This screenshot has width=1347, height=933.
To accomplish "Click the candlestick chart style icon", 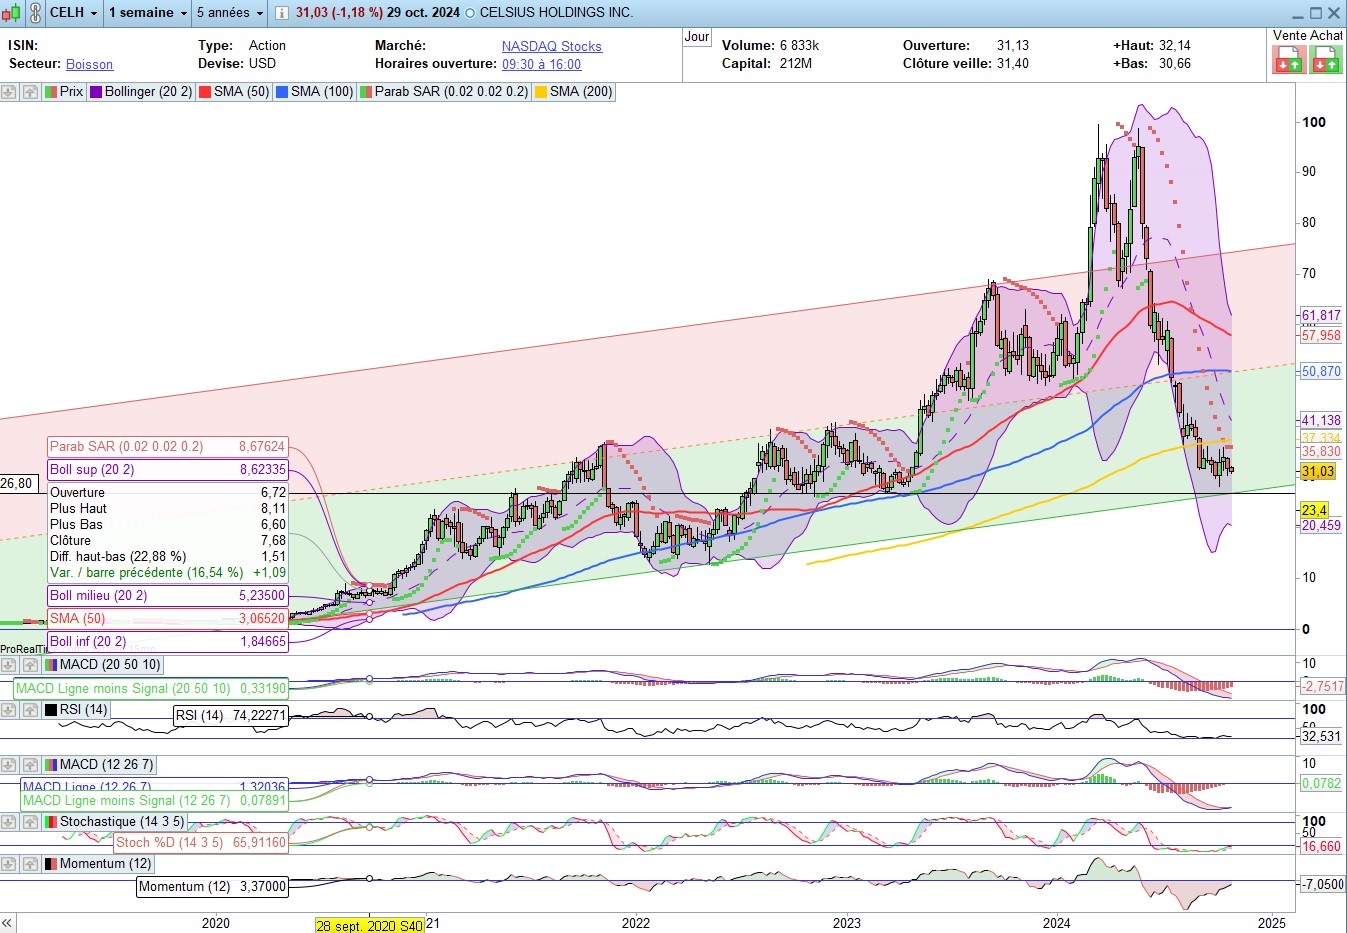I will [x=11, y=13].
